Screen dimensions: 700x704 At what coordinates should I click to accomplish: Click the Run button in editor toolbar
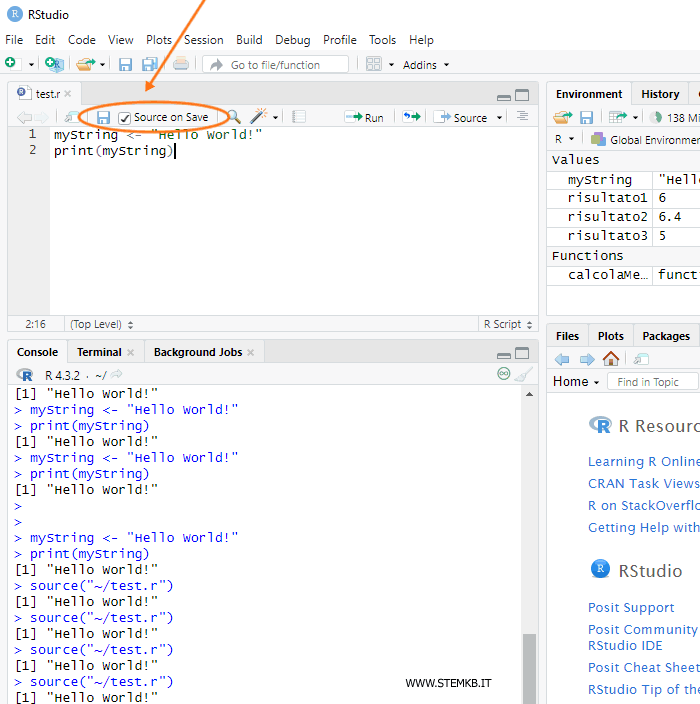tap(364, 117)
